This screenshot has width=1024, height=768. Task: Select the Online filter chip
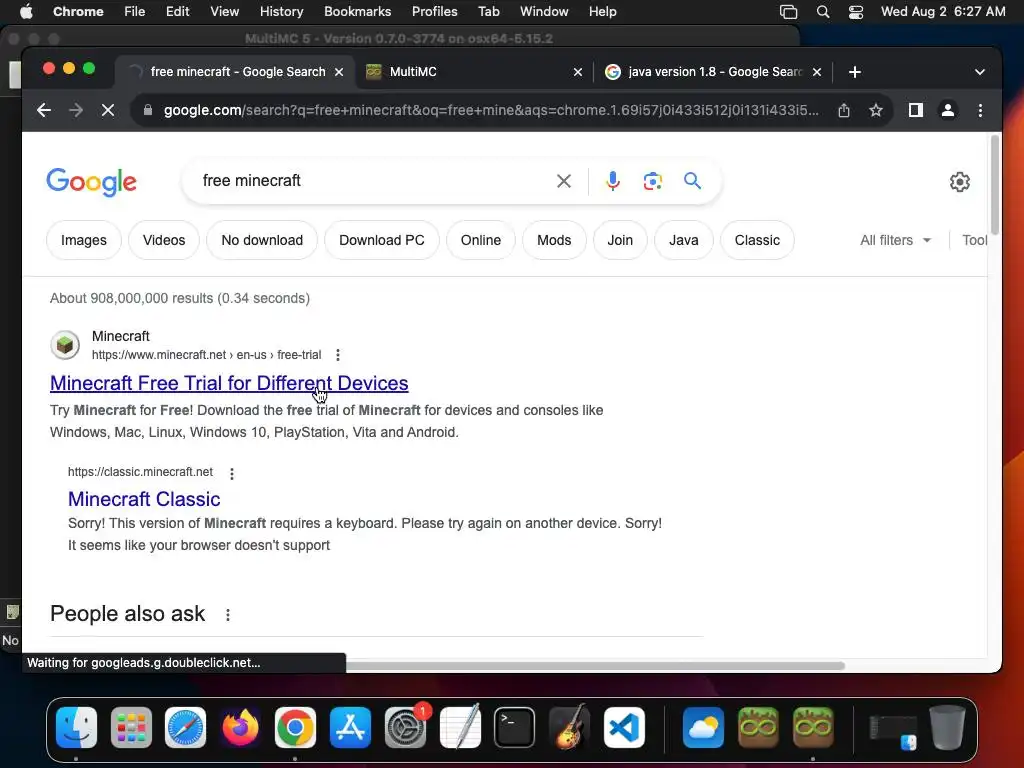point(481,240)
